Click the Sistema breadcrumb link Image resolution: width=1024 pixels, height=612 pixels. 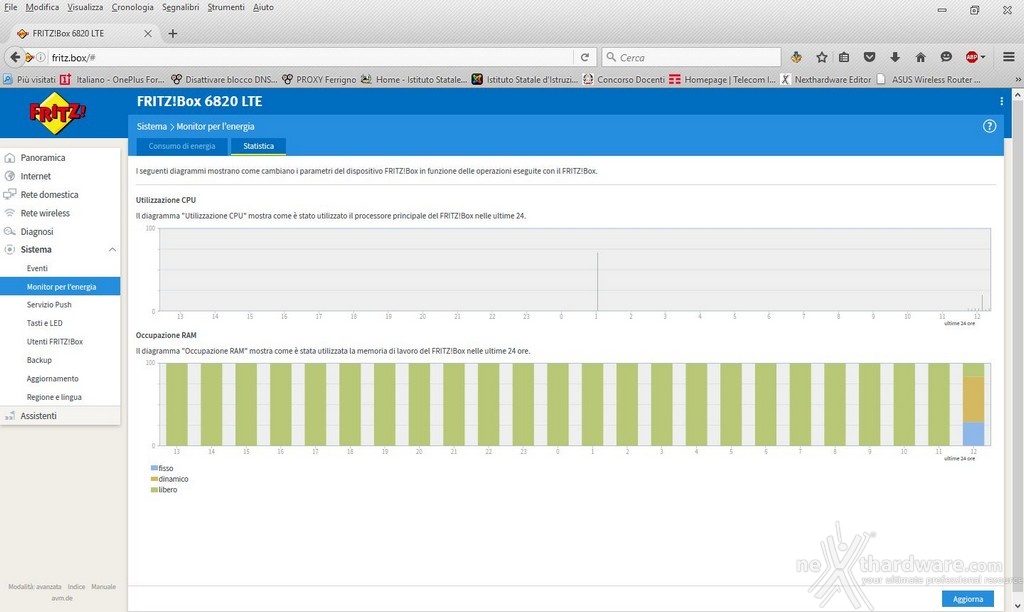(x=152, y=126)
